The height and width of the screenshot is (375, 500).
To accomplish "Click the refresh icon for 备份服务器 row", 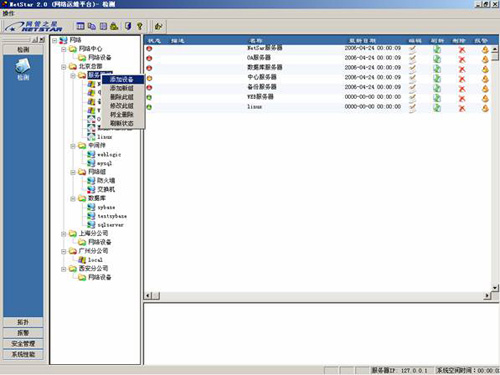I will pos(437,88).
